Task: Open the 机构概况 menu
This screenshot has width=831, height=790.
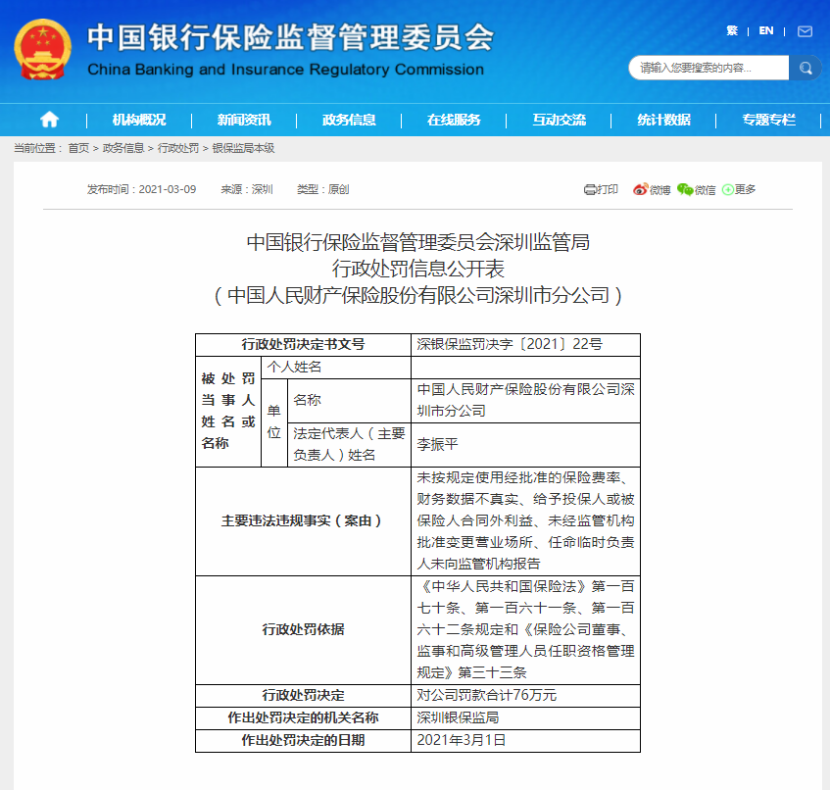Action: click(139, 120)
